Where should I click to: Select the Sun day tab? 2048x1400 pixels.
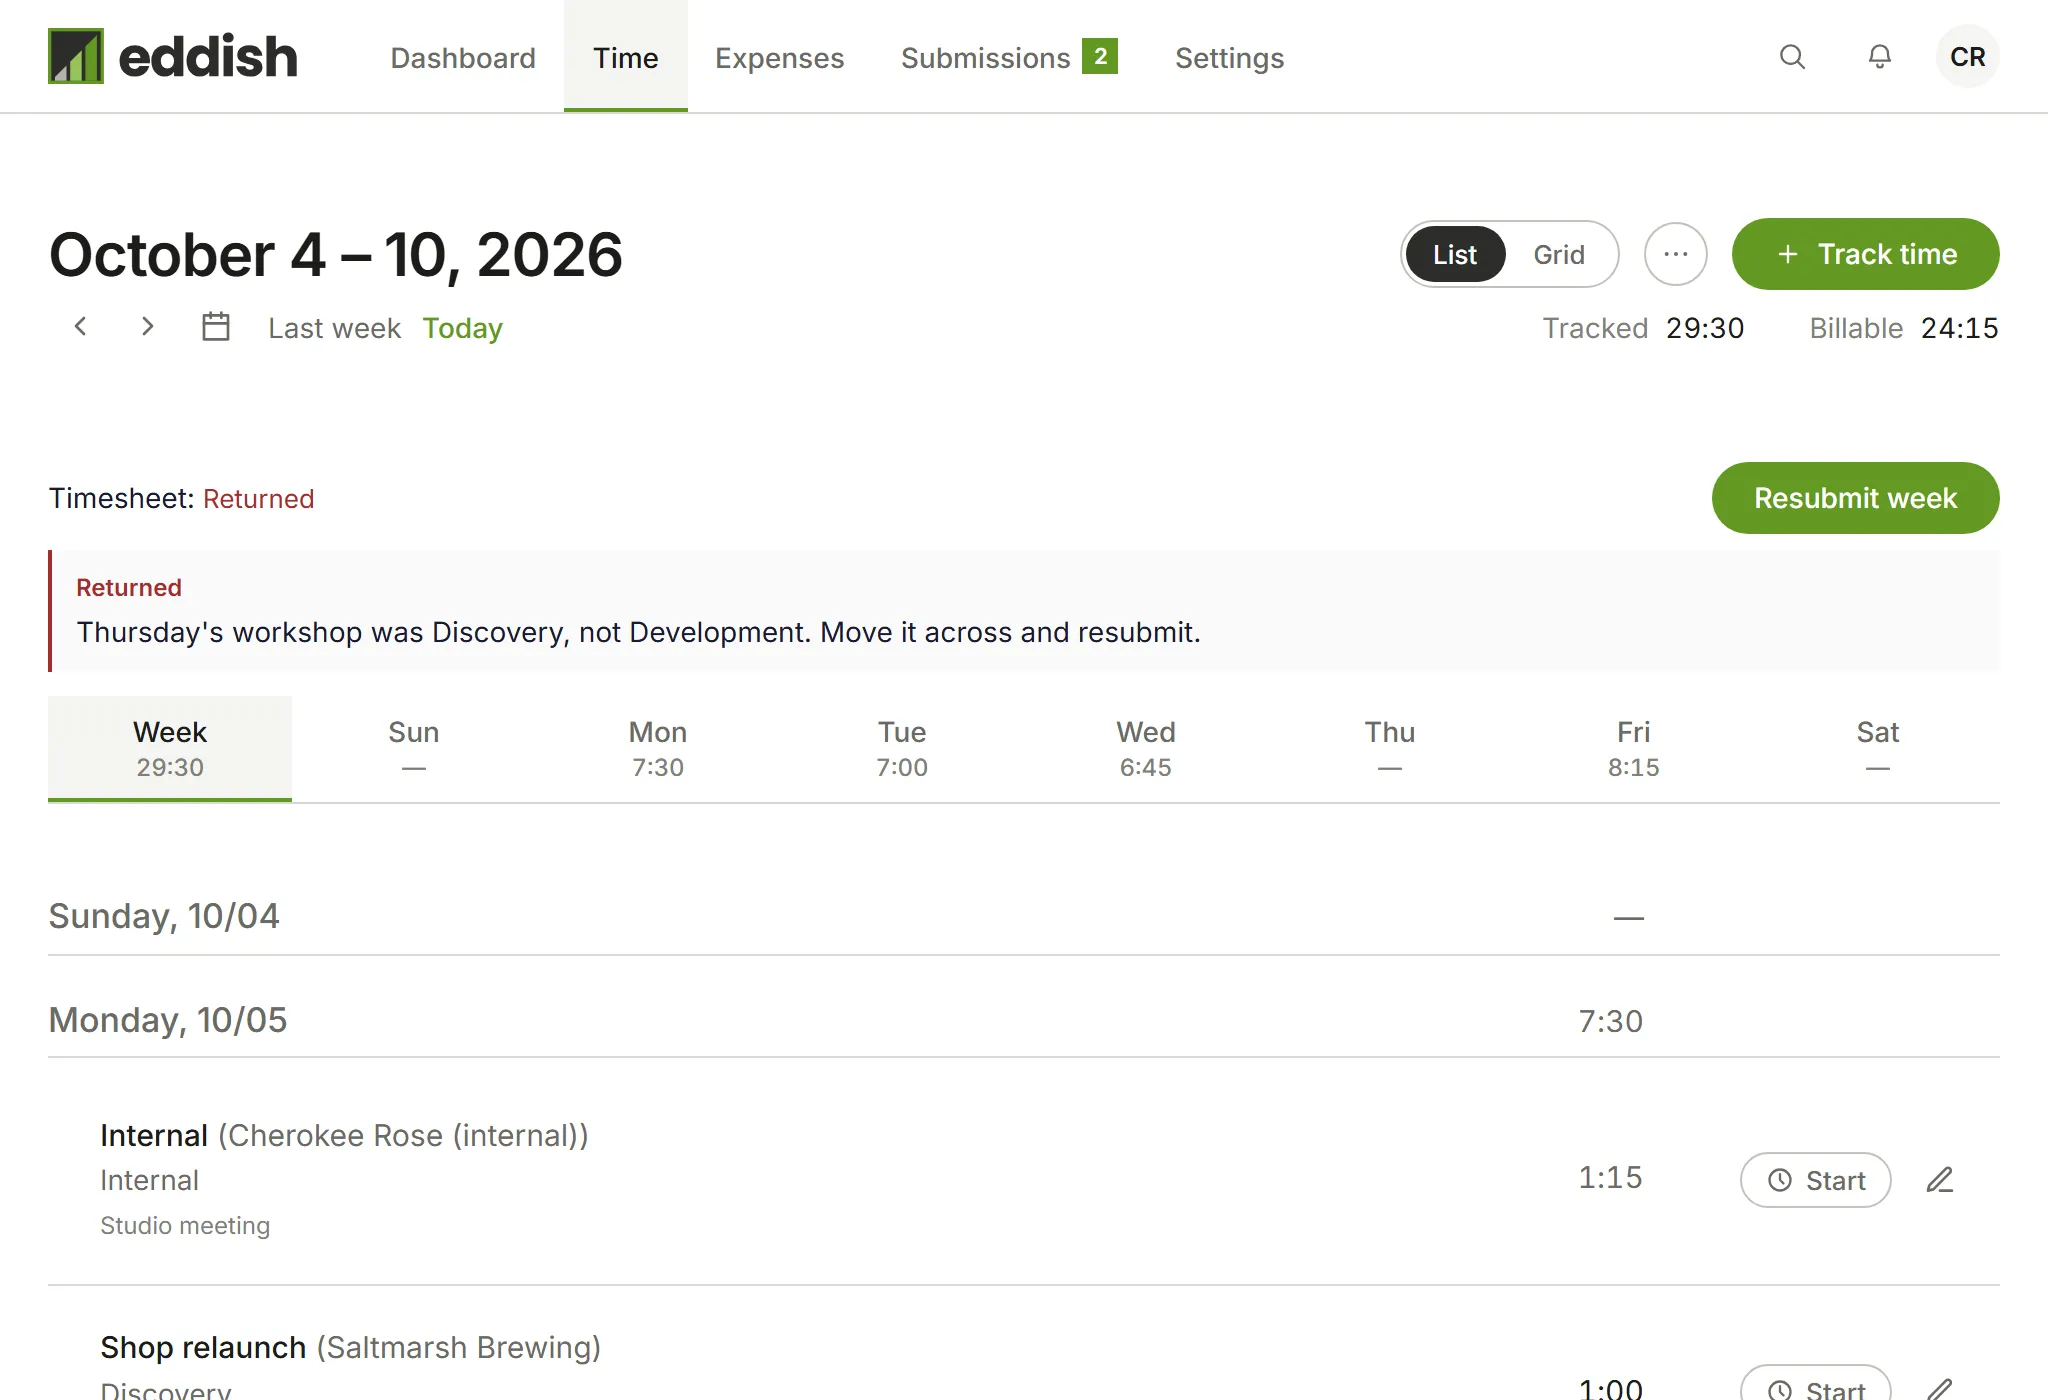coord(414,748)
